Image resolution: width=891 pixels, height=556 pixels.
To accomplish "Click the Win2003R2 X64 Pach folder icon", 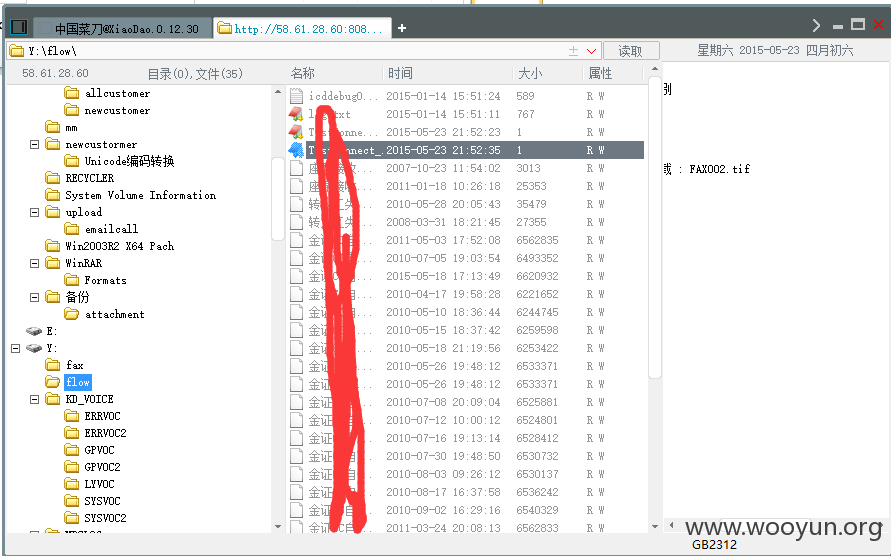I will coord(52,246).
